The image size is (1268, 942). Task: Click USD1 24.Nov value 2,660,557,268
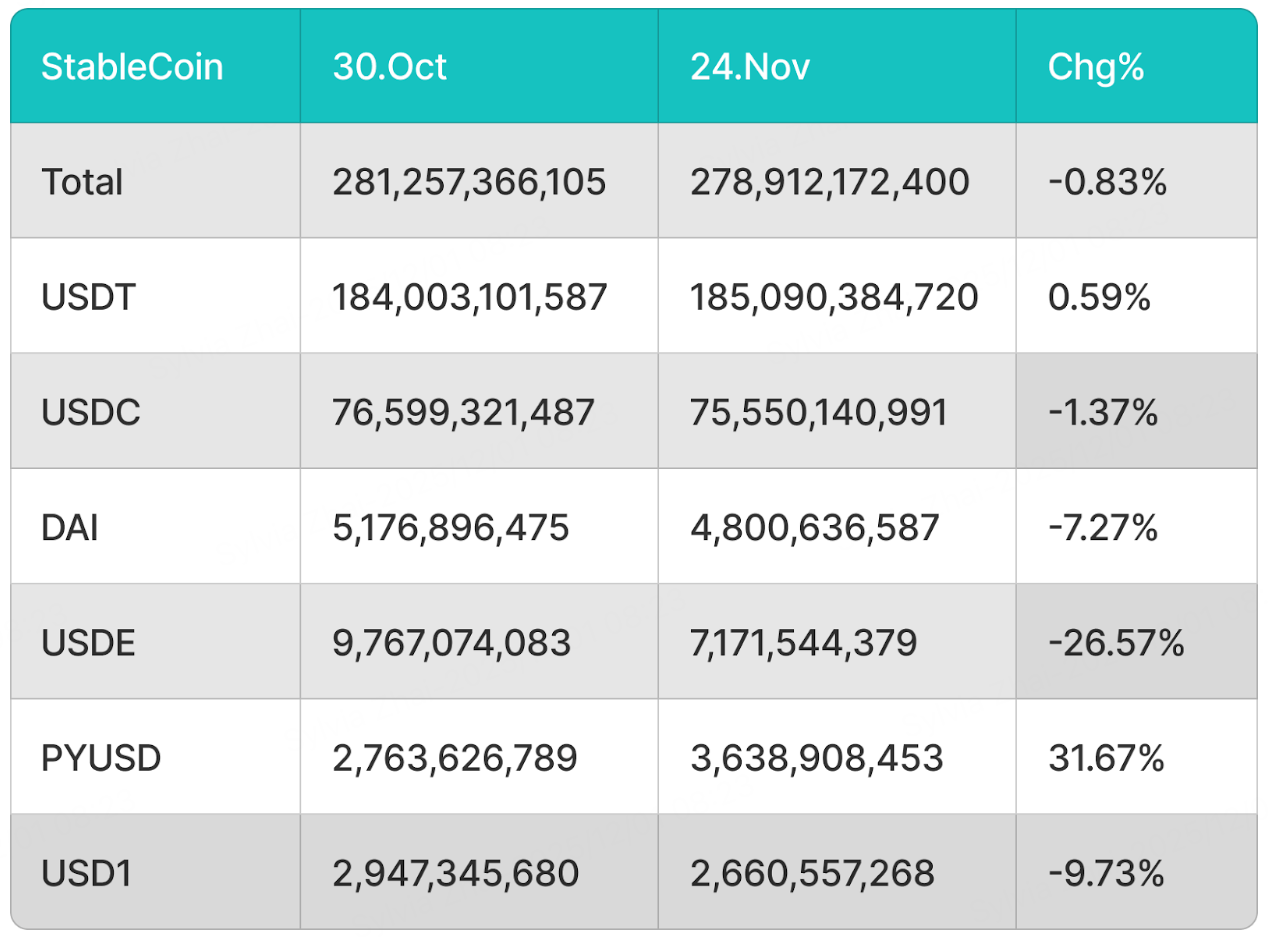pos(812,874)
